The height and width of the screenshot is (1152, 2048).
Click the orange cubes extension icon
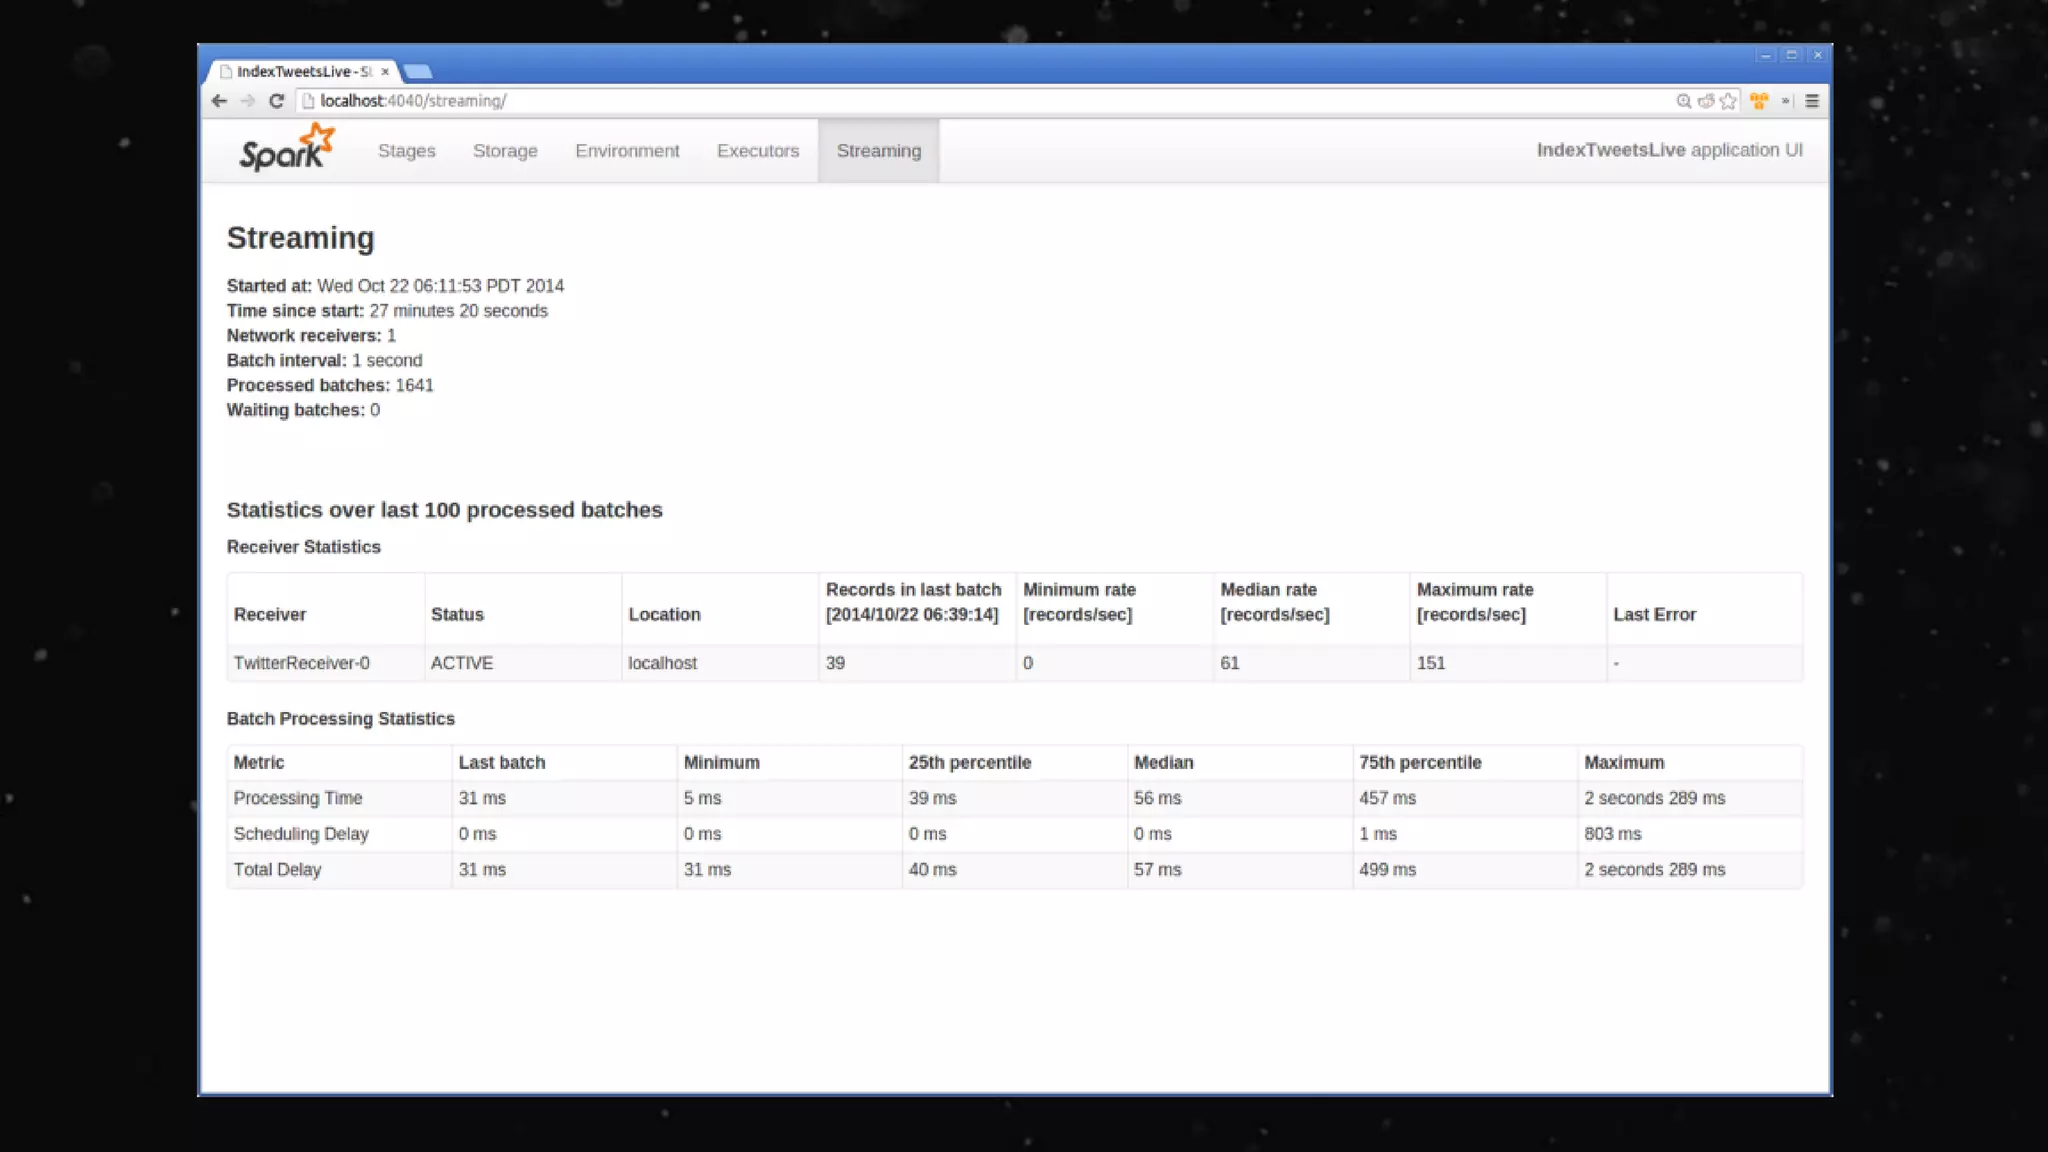pos(1759,101)
